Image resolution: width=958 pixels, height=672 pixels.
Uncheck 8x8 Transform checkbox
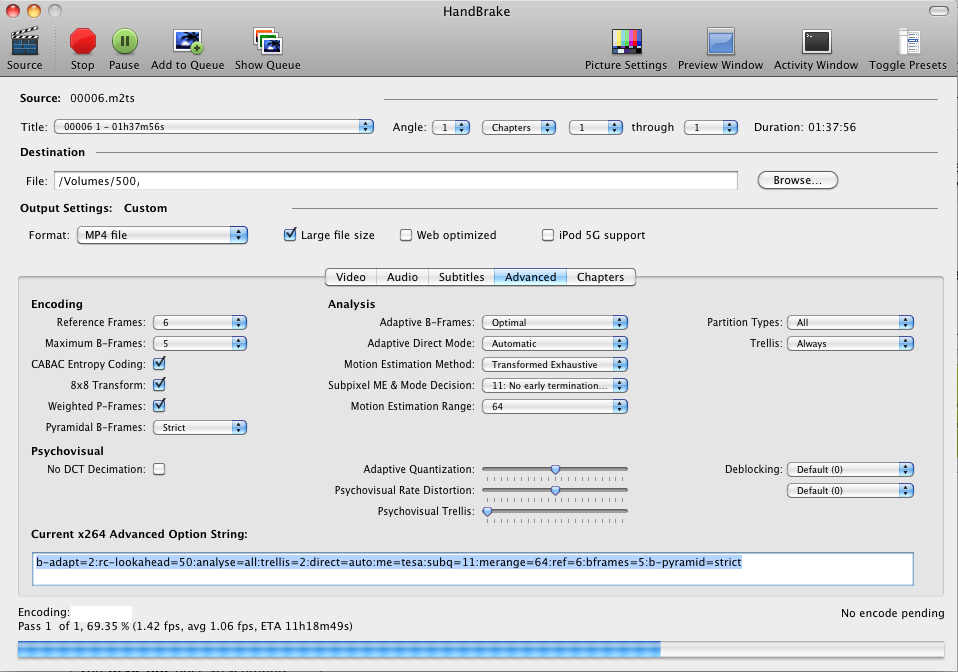click(x=159, y=384)
